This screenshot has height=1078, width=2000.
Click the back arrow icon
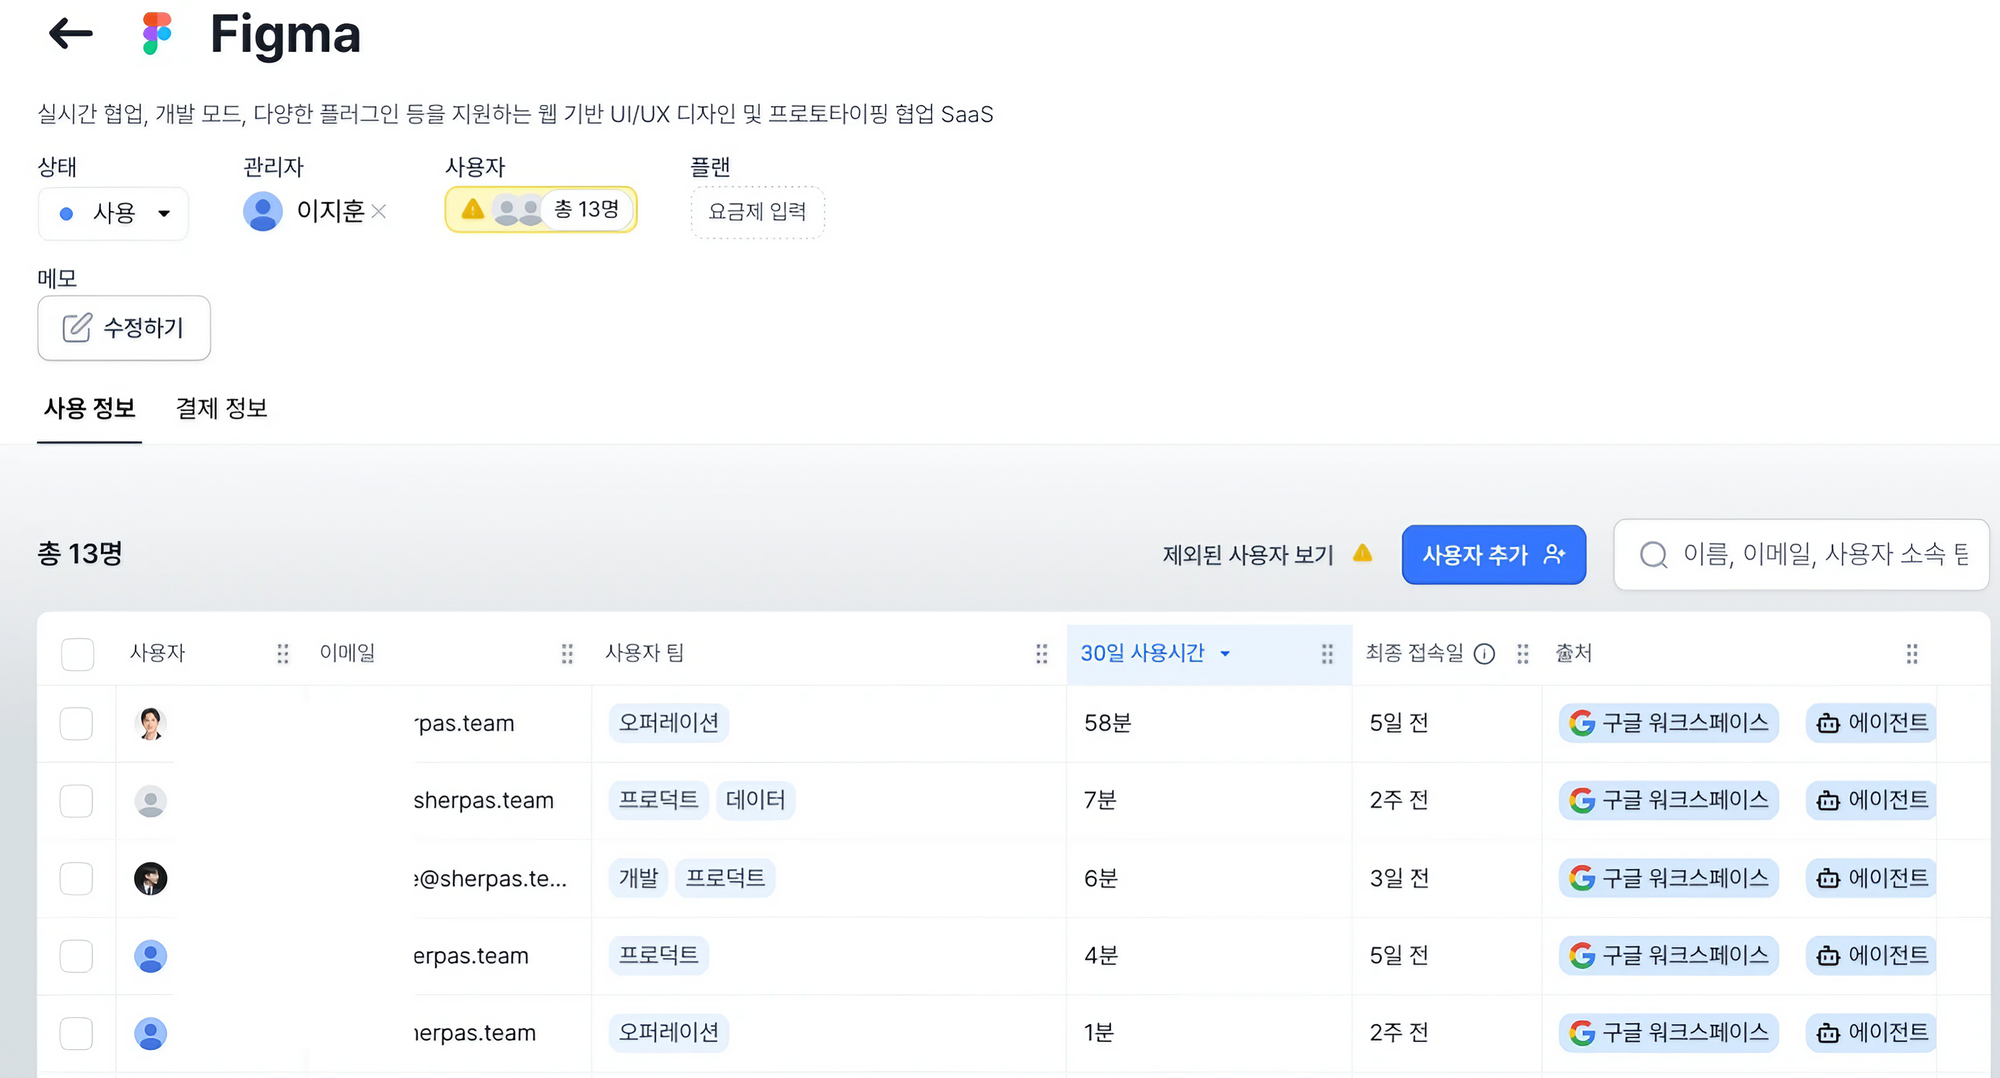(x=70, y=34)
